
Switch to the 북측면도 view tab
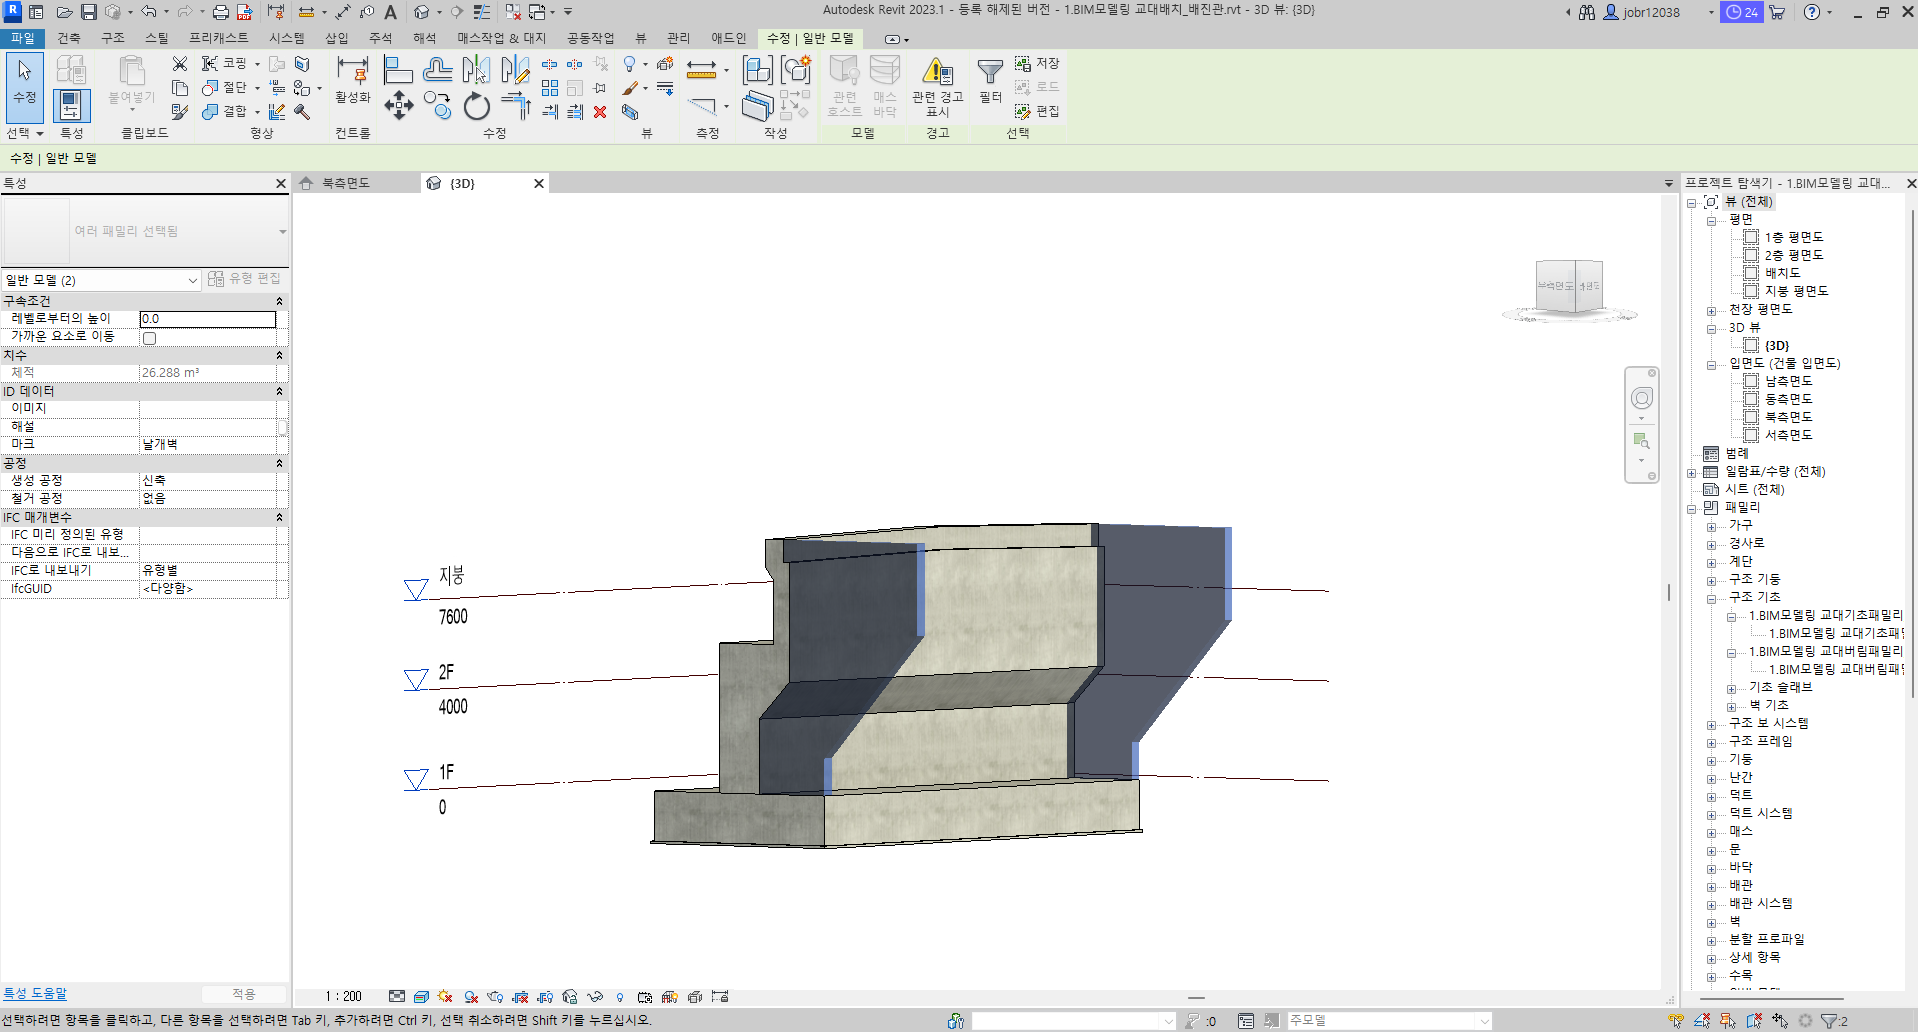pyautogui.click(x=346, y=183)
